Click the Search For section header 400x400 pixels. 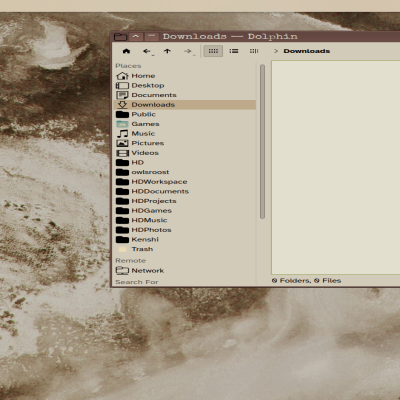coord(137,282)
